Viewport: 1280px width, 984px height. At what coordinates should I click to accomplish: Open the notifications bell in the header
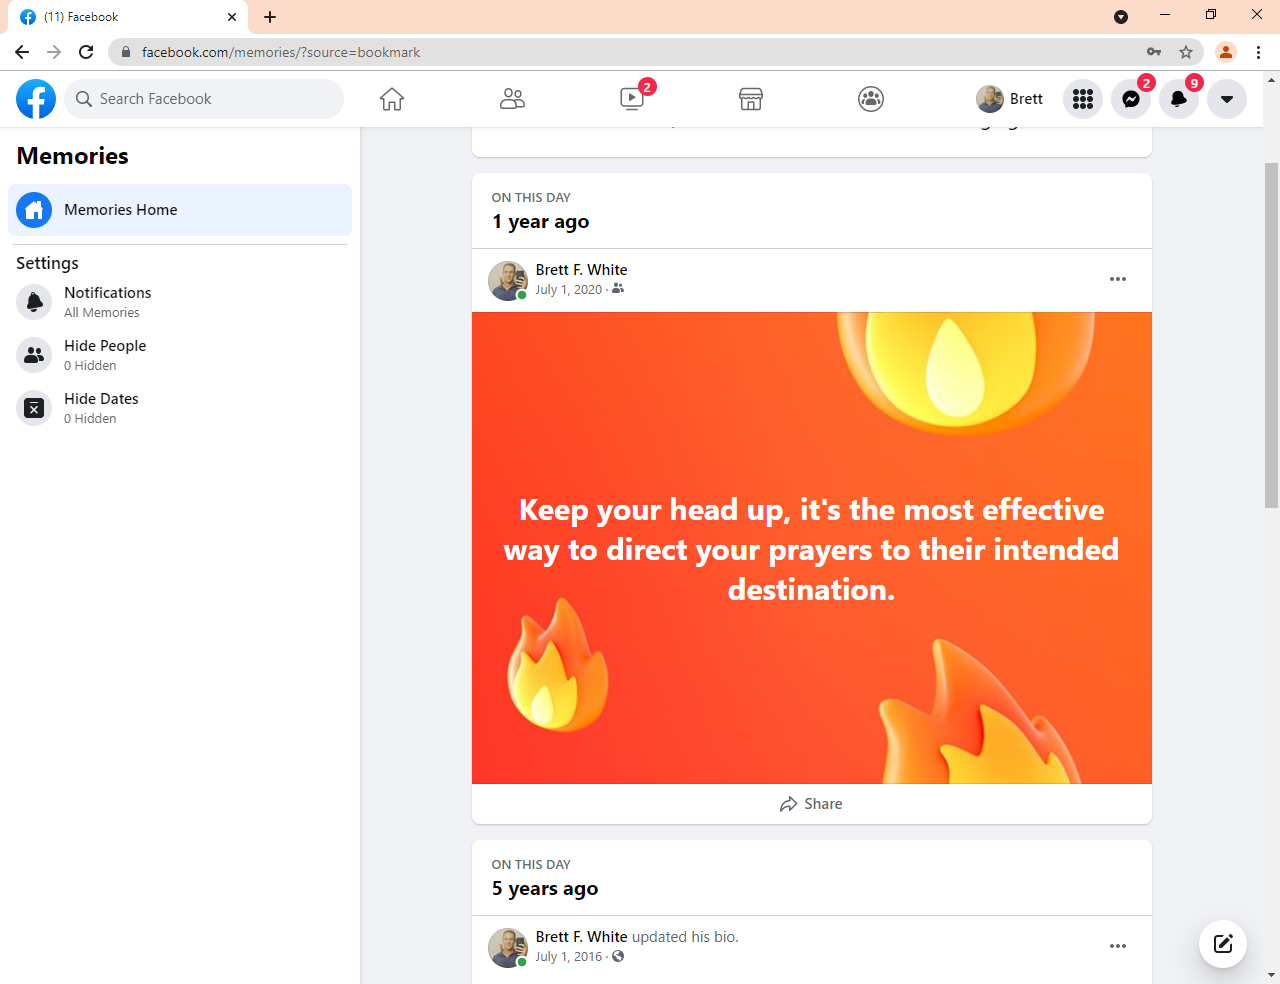(1179, 99)
